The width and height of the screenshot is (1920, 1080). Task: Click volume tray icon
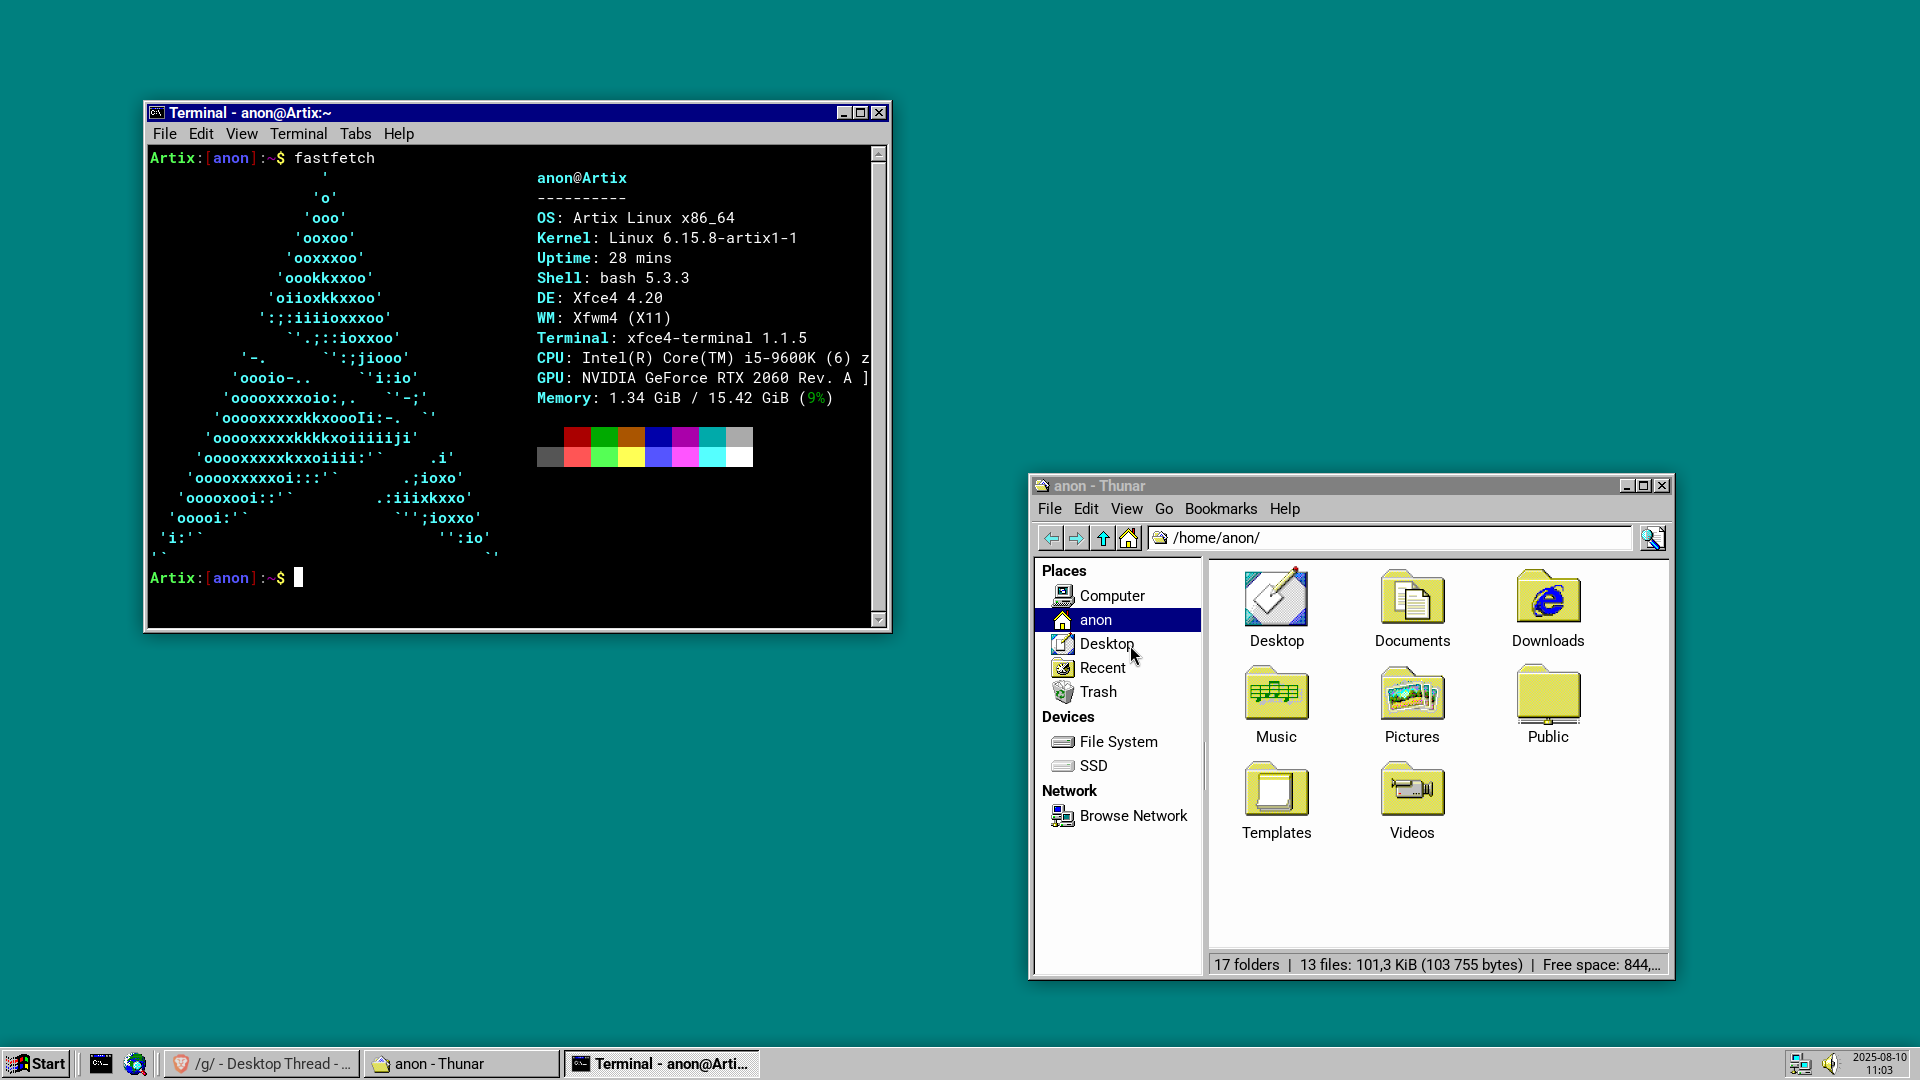[x=1830, y=1064]
